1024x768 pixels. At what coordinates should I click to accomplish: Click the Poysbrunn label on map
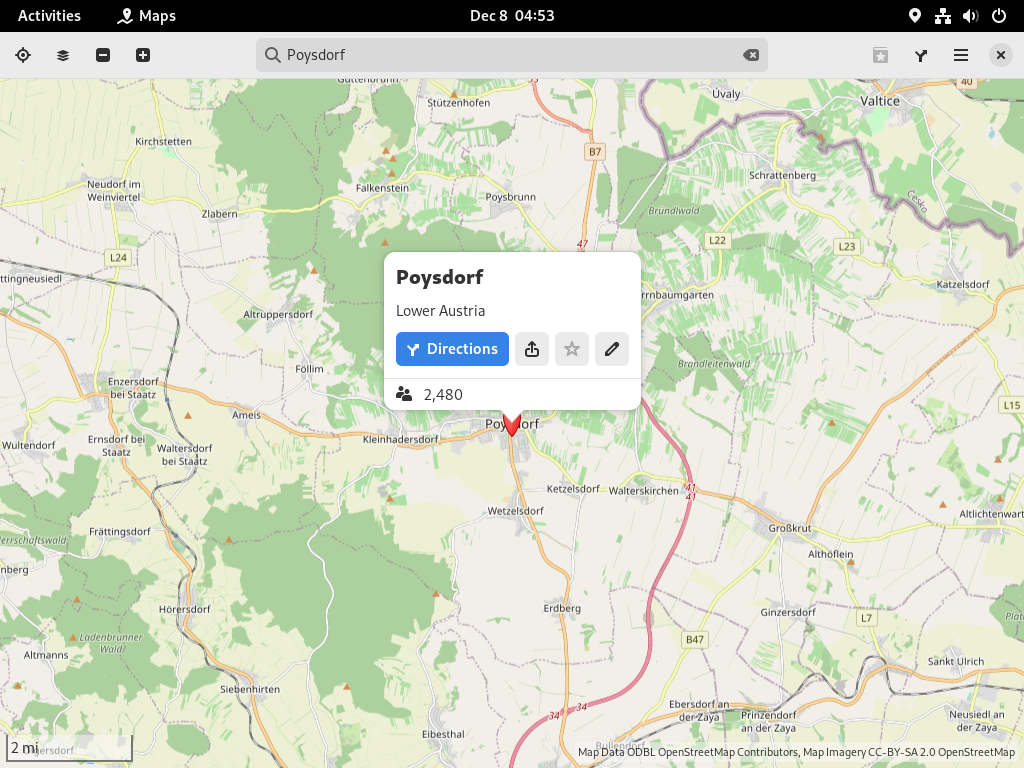511,197
